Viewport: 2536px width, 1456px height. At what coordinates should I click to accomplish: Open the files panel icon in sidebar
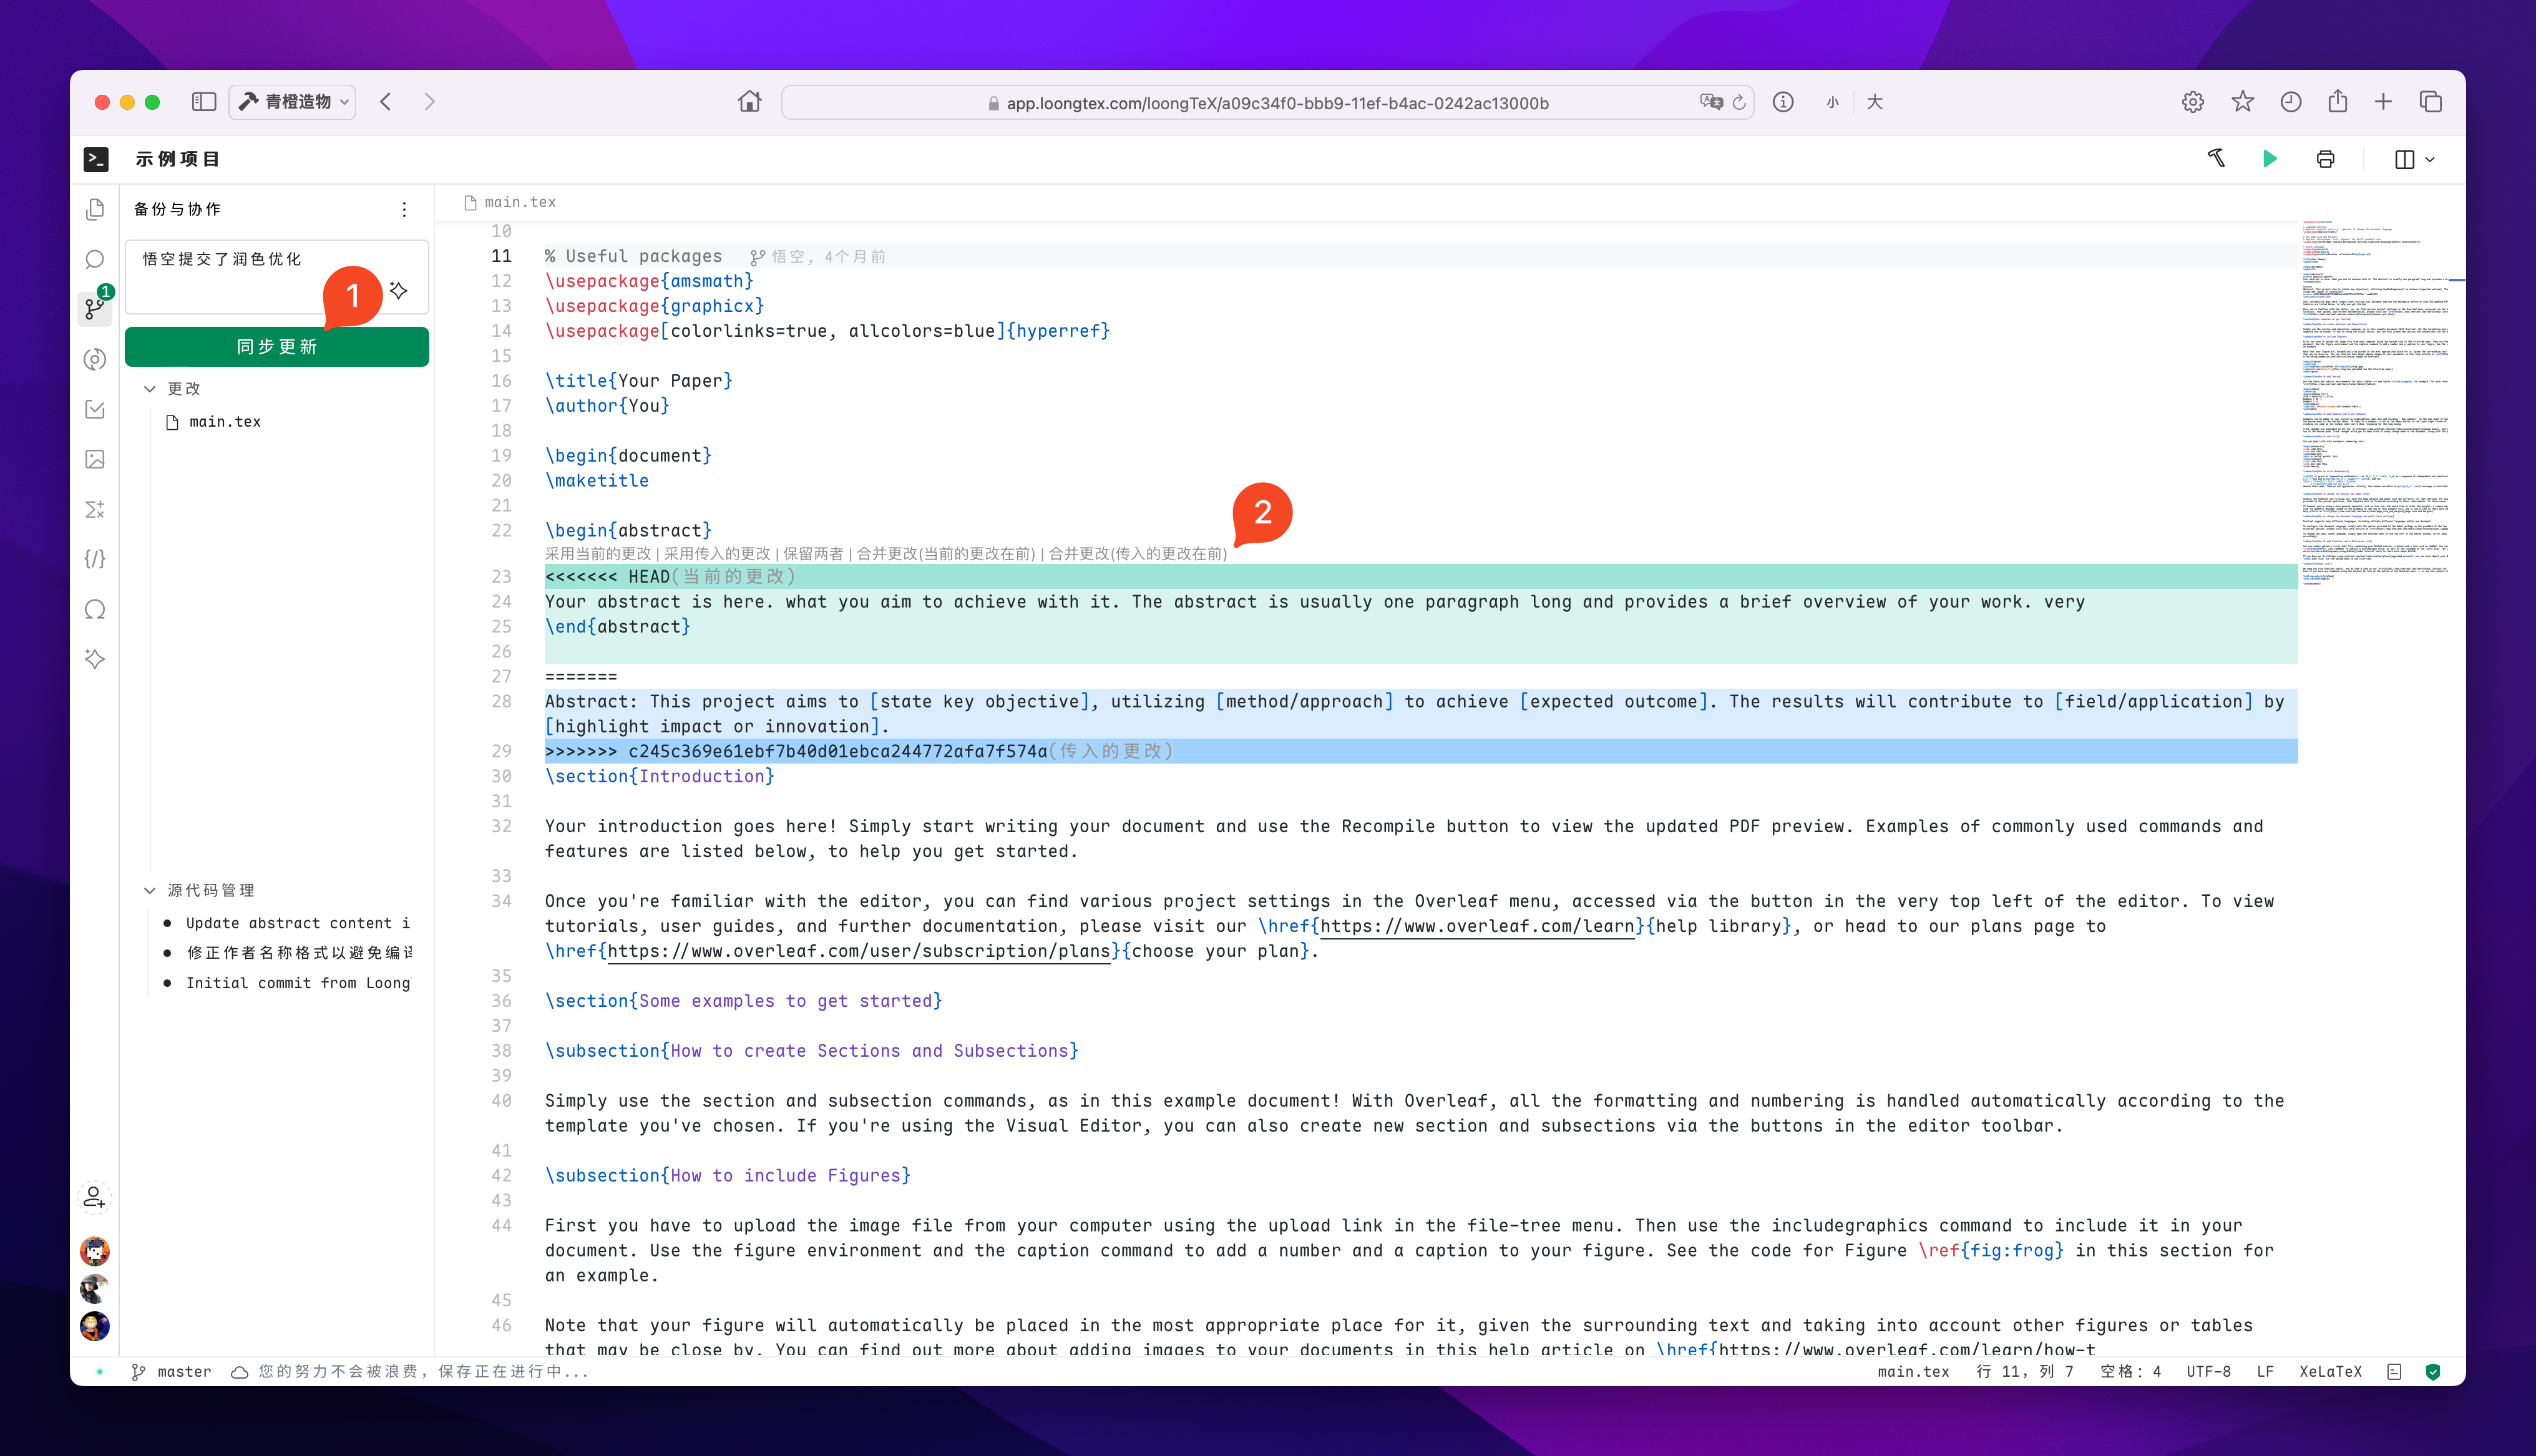point(95,209)
